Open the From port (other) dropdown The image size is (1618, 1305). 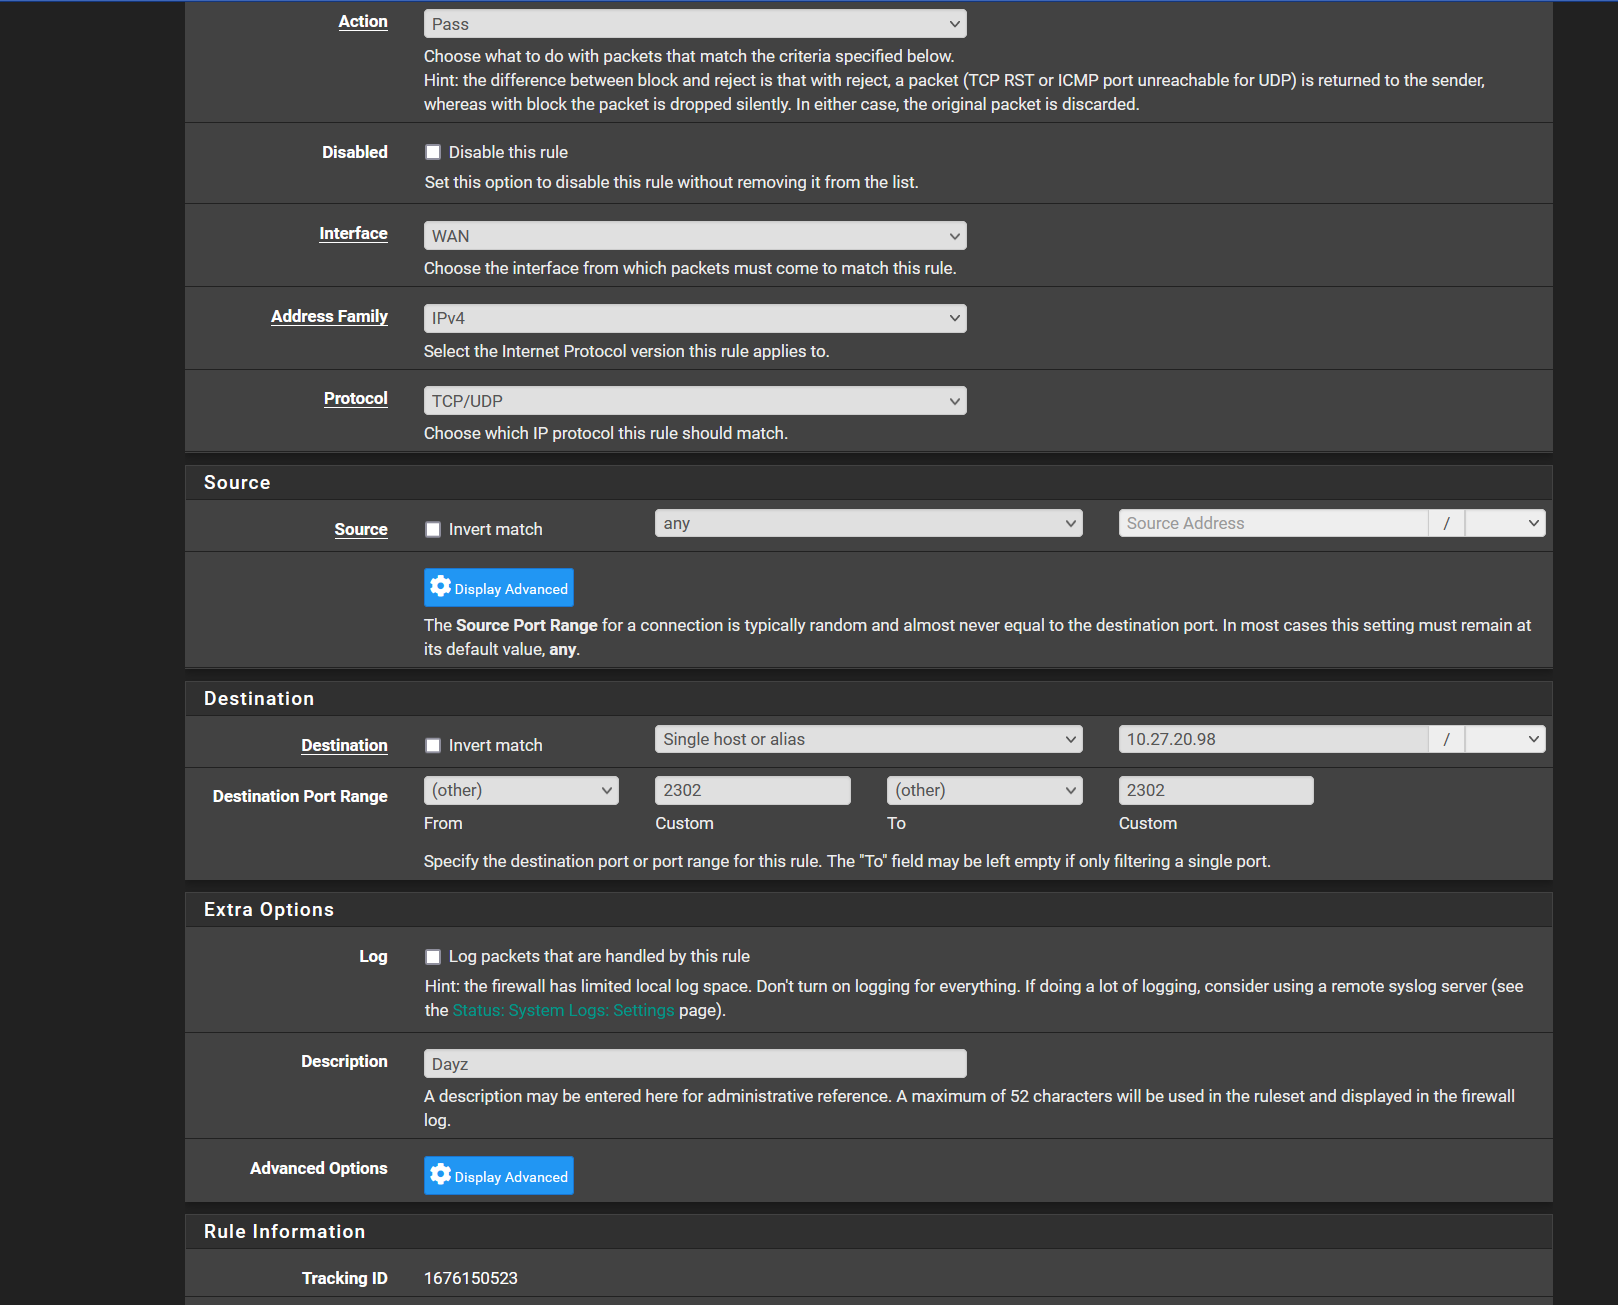click(521, 790)
